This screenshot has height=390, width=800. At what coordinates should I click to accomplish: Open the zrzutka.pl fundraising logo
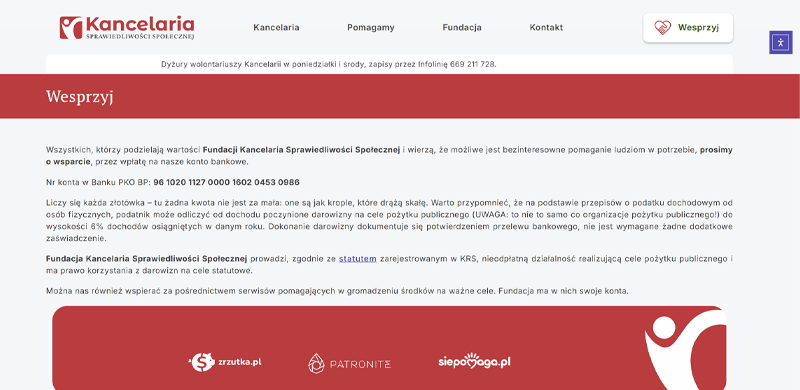tap(225, 362)
